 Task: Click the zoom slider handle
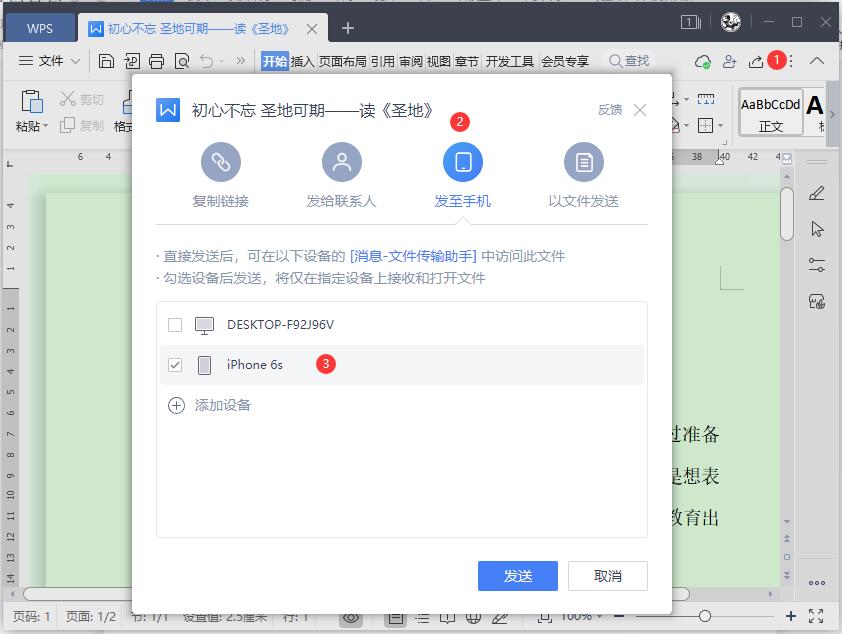[x=705, y=616]
